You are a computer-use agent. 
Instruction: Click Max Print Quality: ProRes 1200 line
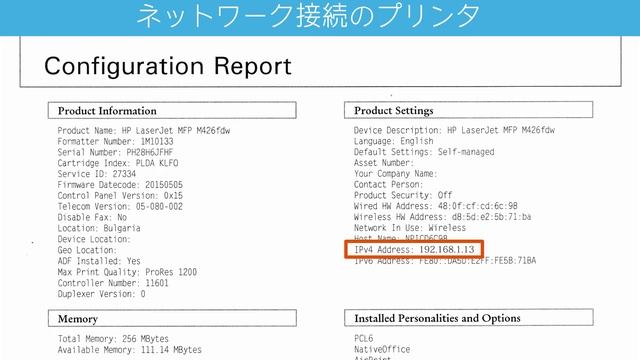[127, 272]
